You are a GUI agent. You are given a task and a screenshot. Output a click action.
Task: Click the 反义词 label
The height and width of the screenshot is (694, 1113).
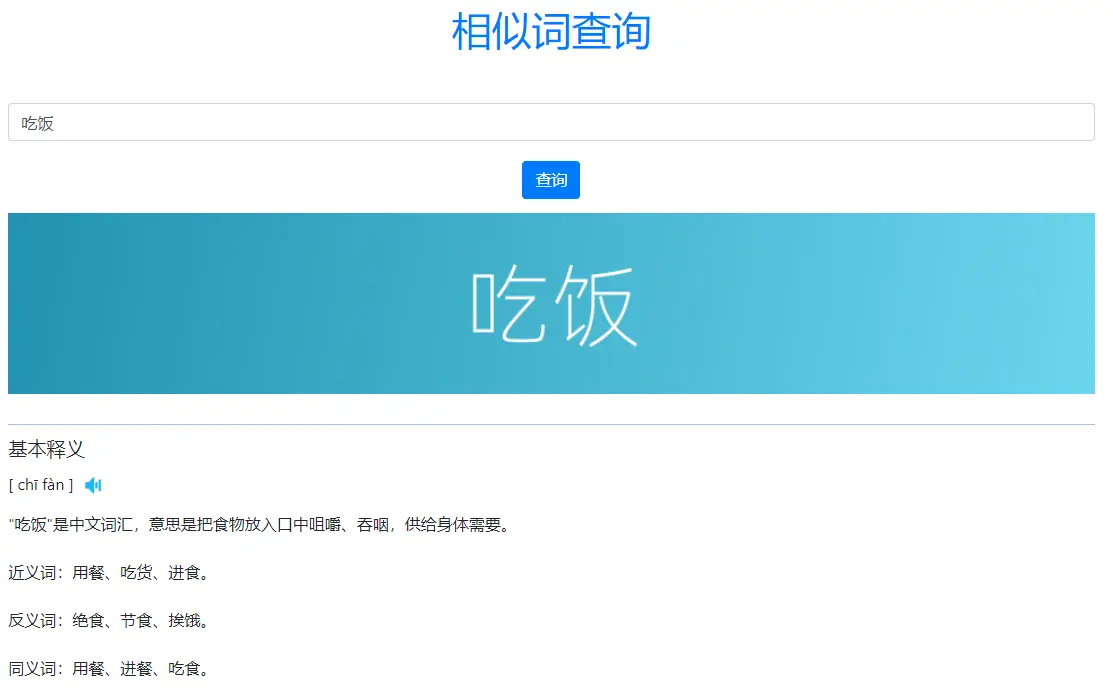(31, 621)
